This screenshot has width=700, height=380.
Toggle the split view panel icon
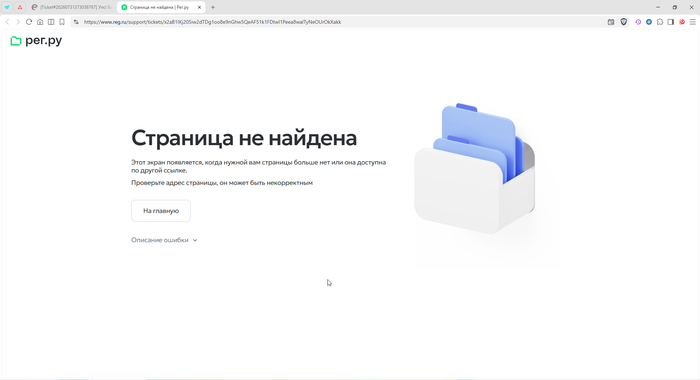coord(51,22)
